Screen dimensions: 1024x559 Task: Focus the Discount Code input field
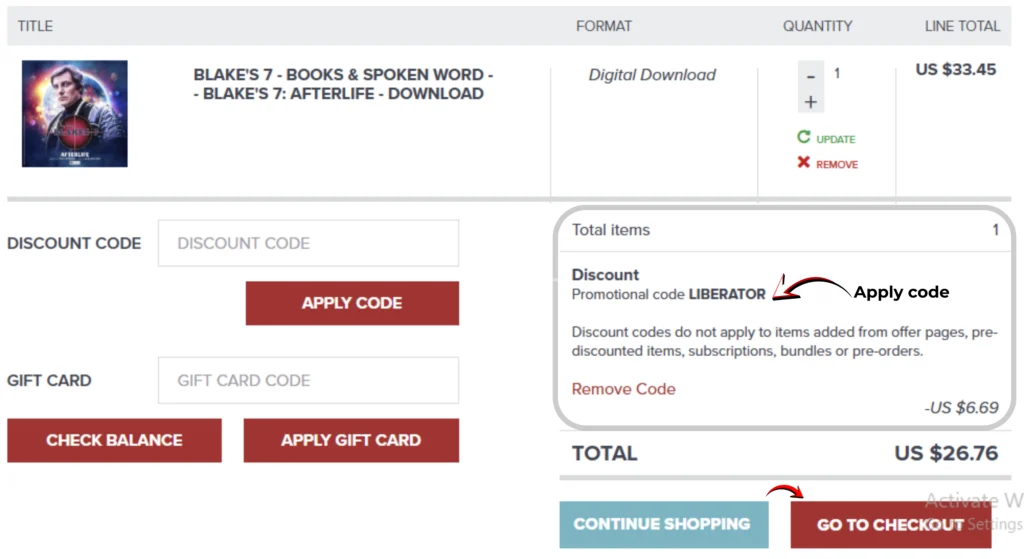[308, 243]
